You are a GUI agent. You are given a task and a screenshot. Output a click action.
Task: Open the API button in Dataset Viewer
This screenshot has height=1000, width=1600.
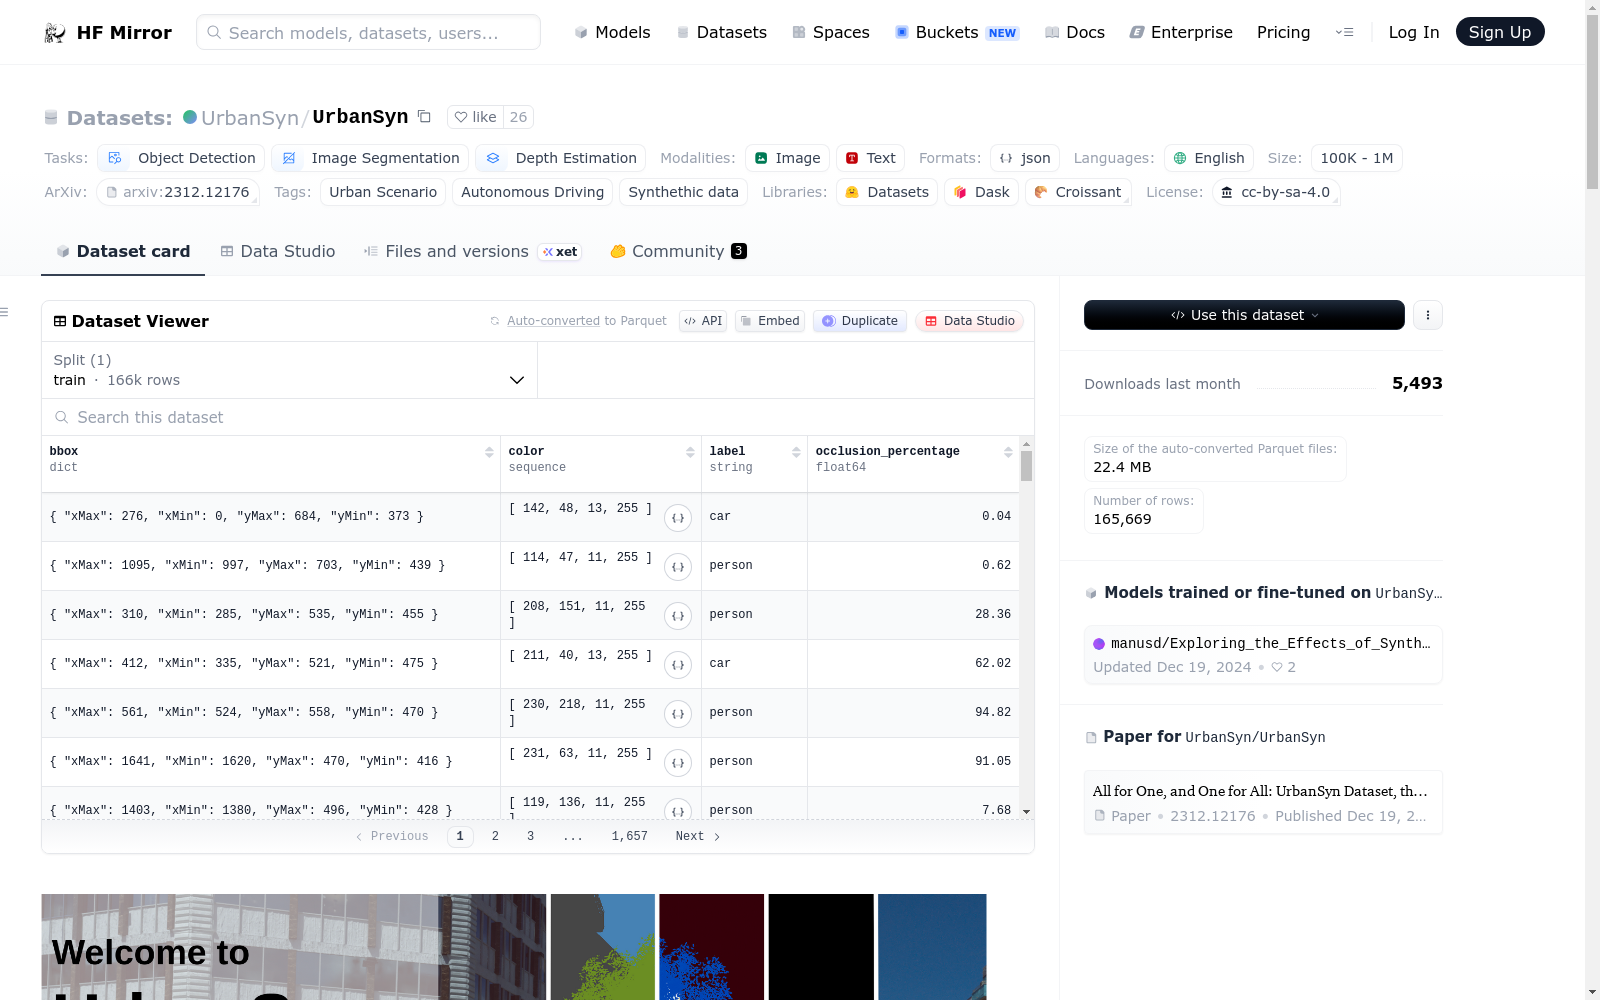(703, 321)
